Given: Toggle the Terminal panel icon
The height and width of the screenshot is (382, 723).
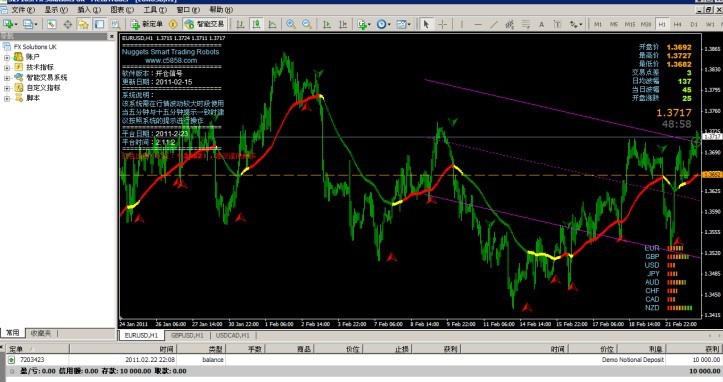Looking at the screenshot, I should 99,24.
